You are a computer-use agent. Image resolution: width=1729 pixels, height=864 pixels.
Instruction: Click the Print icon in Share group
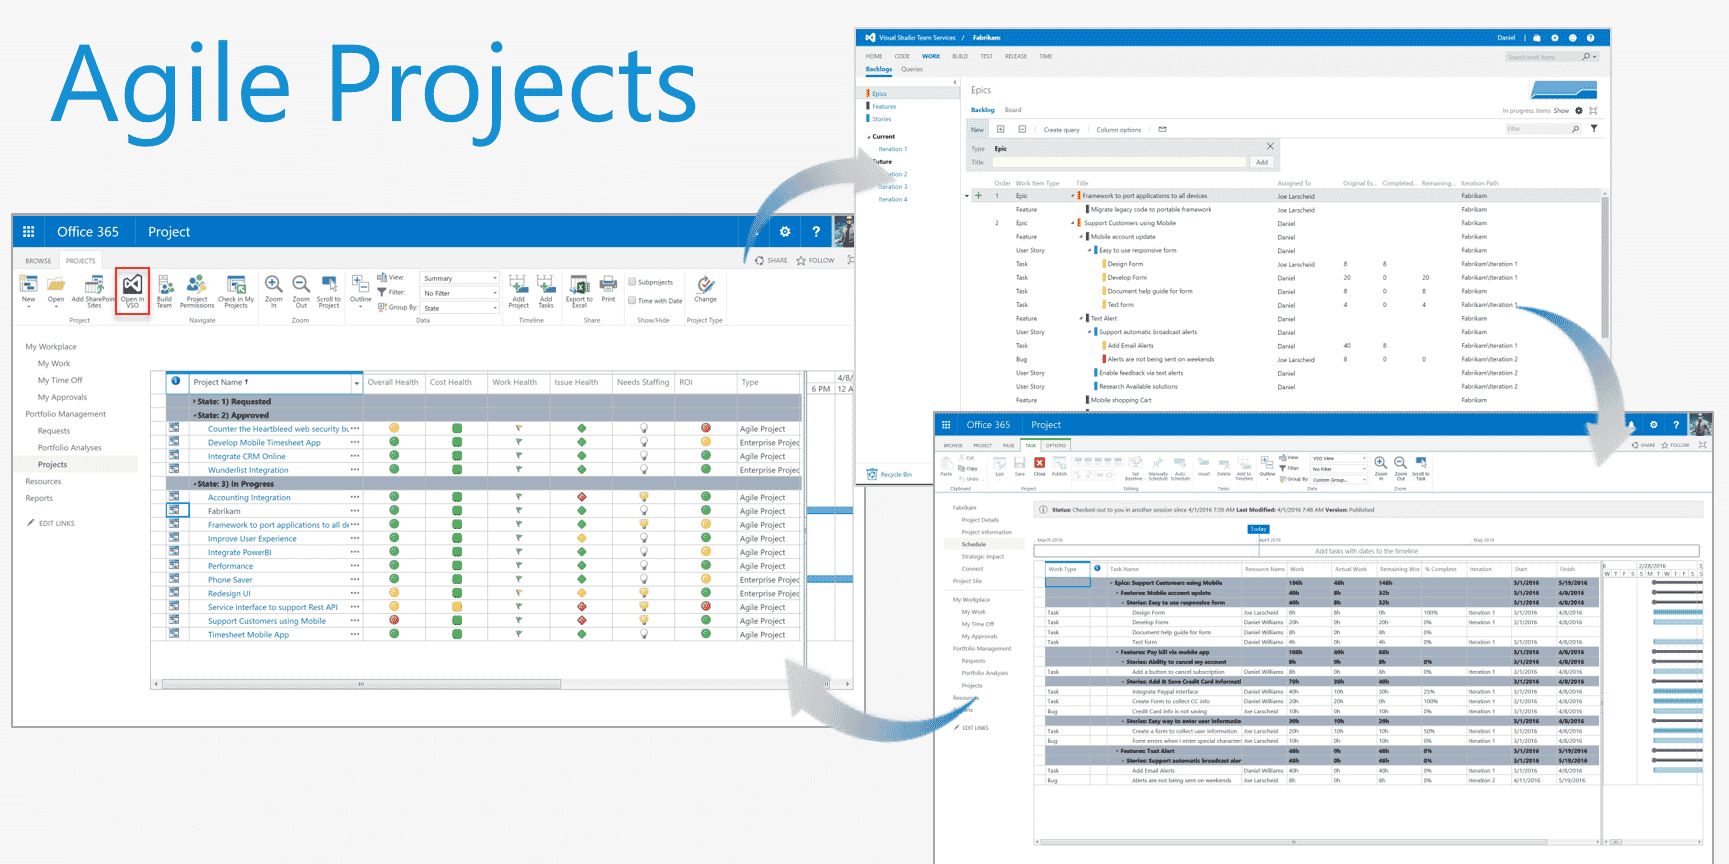pos(608,288)
